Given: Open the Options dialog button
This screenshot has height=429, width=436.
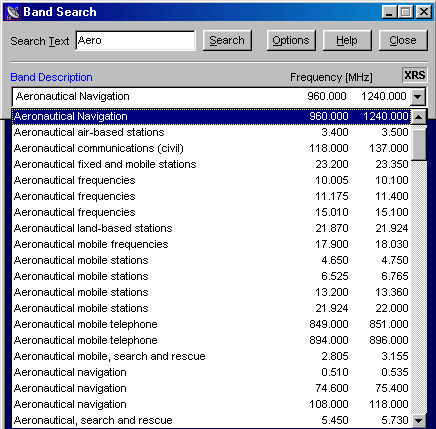Looking at the screenshot, I should 291,40.
